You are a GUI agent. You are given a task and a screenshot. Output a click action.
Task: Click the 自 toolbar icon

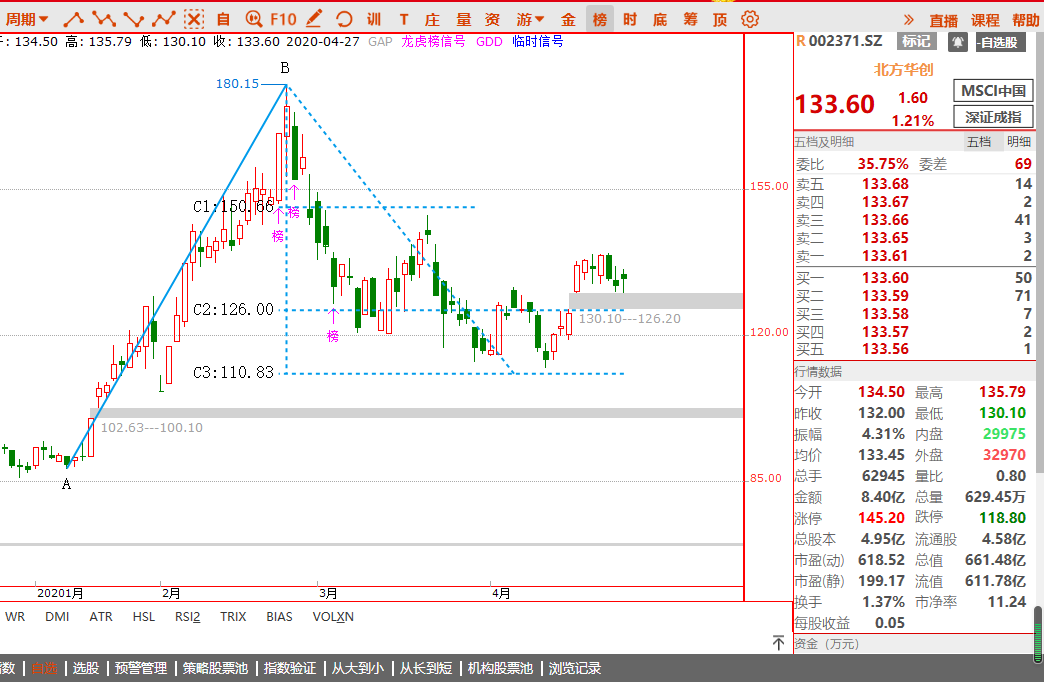click(x=223, y=19)
